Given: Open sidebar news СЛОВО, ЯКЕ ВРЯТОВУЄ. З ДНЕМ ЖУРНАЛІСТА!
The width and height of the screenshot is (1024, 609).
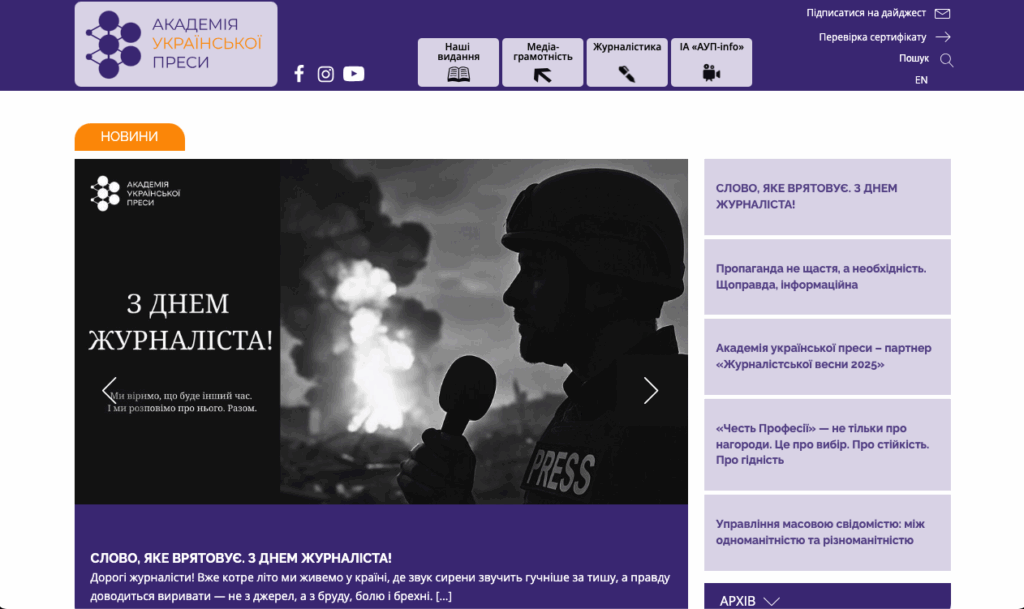Looking at the screenshot, I should point(827,196).
